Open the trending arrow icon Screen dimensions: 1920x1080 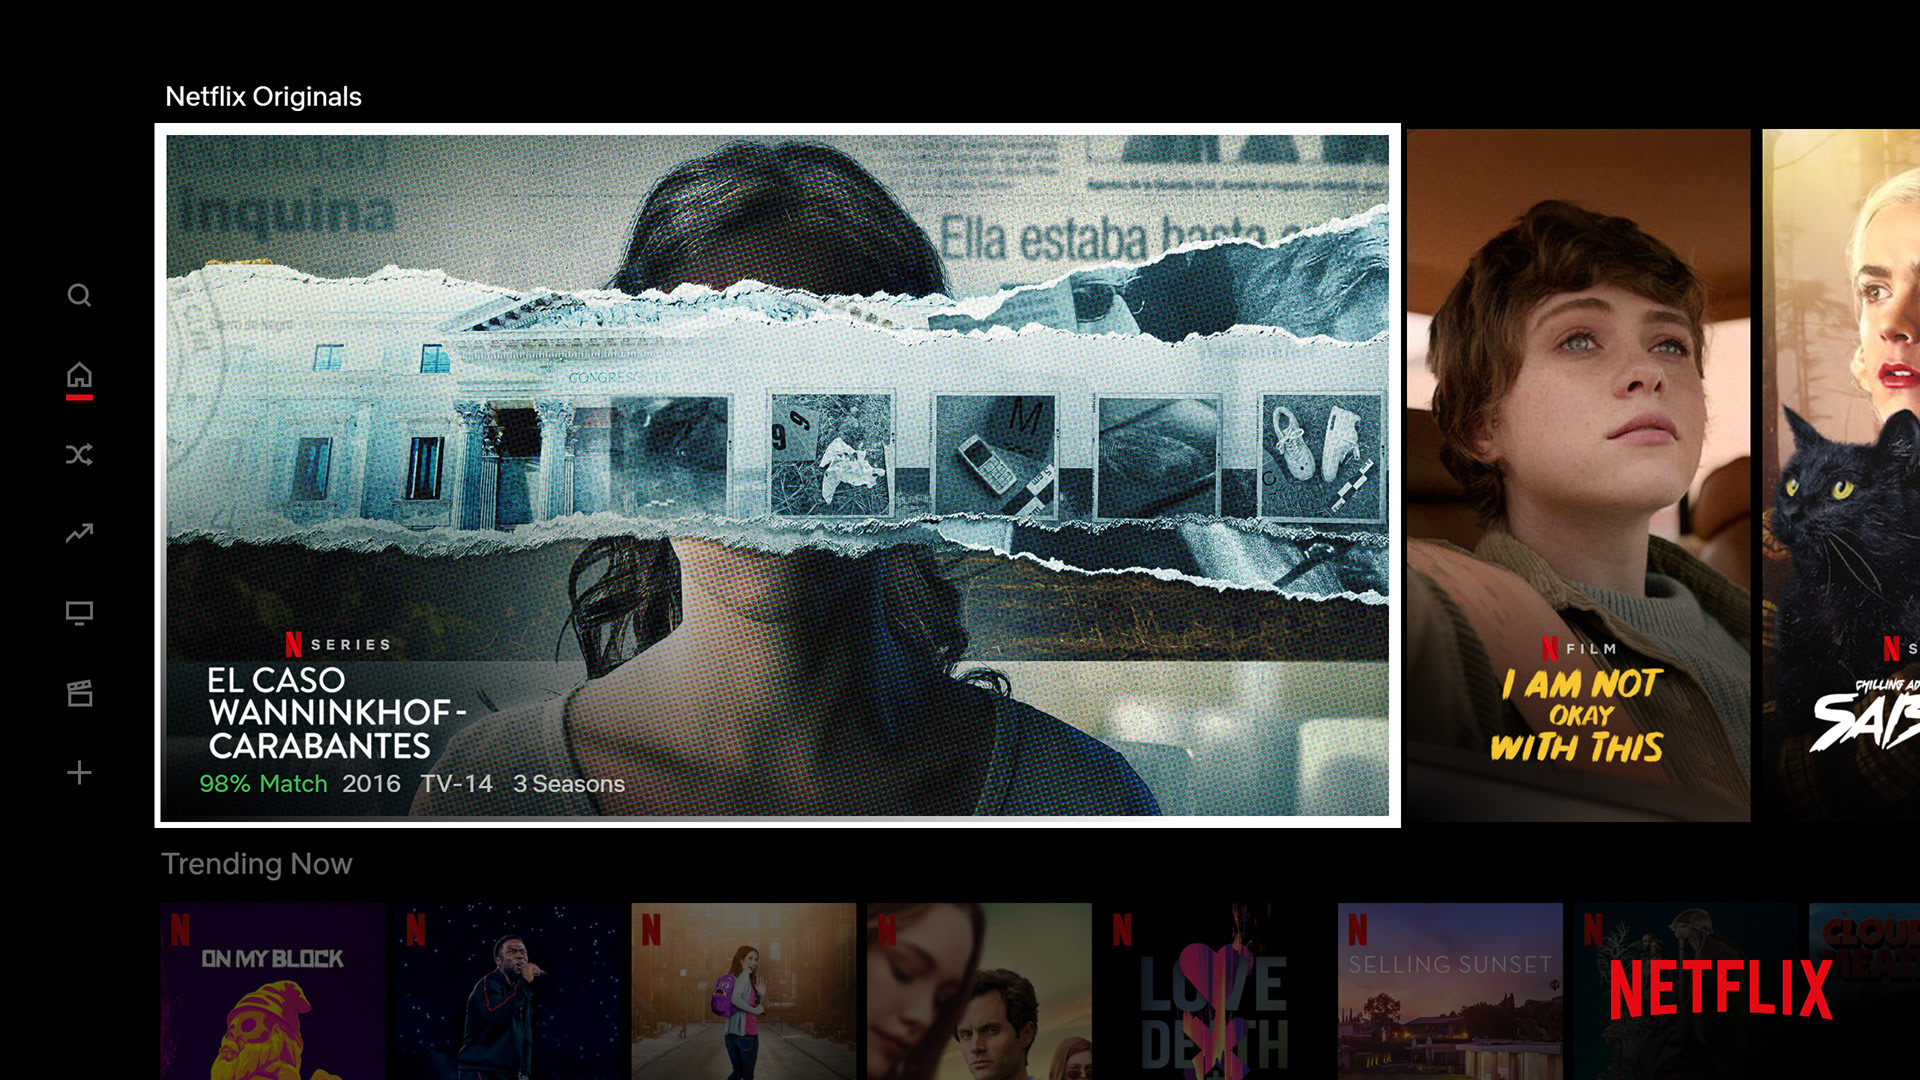click(x=79, y=533)
